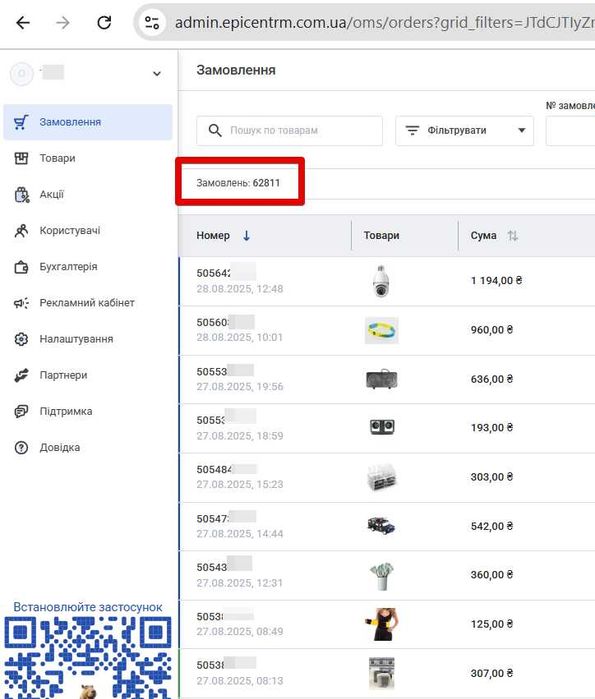The height and width of the screenshot is (699, 595).
Task: Click product thumbnail in 636,00 row
Action: pyautogui.click(x=382, y=379)
